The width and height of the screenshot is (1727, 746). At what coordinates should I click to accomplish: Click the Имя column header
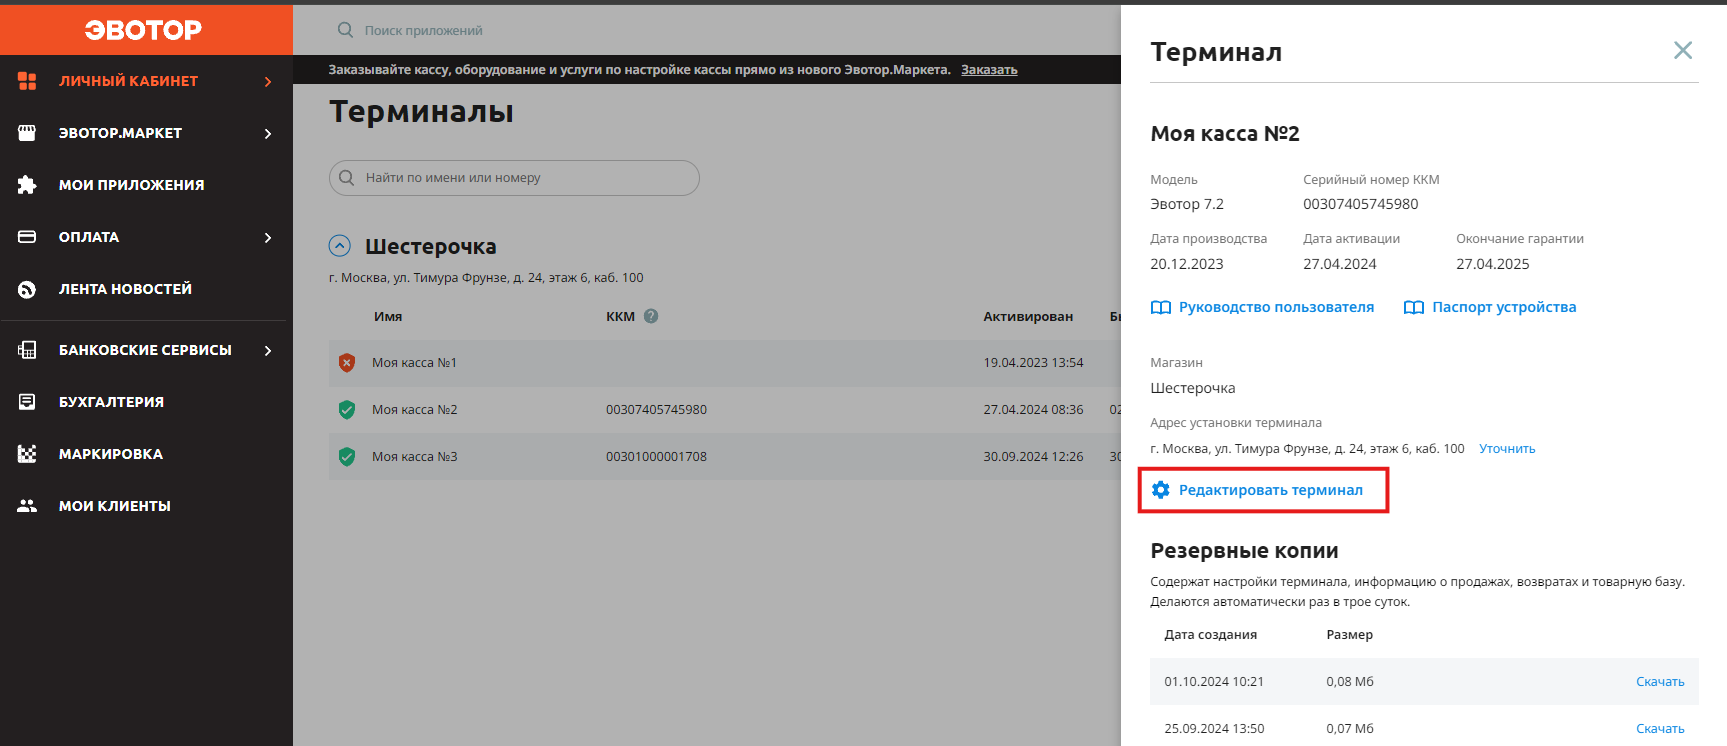click(388, 317)
